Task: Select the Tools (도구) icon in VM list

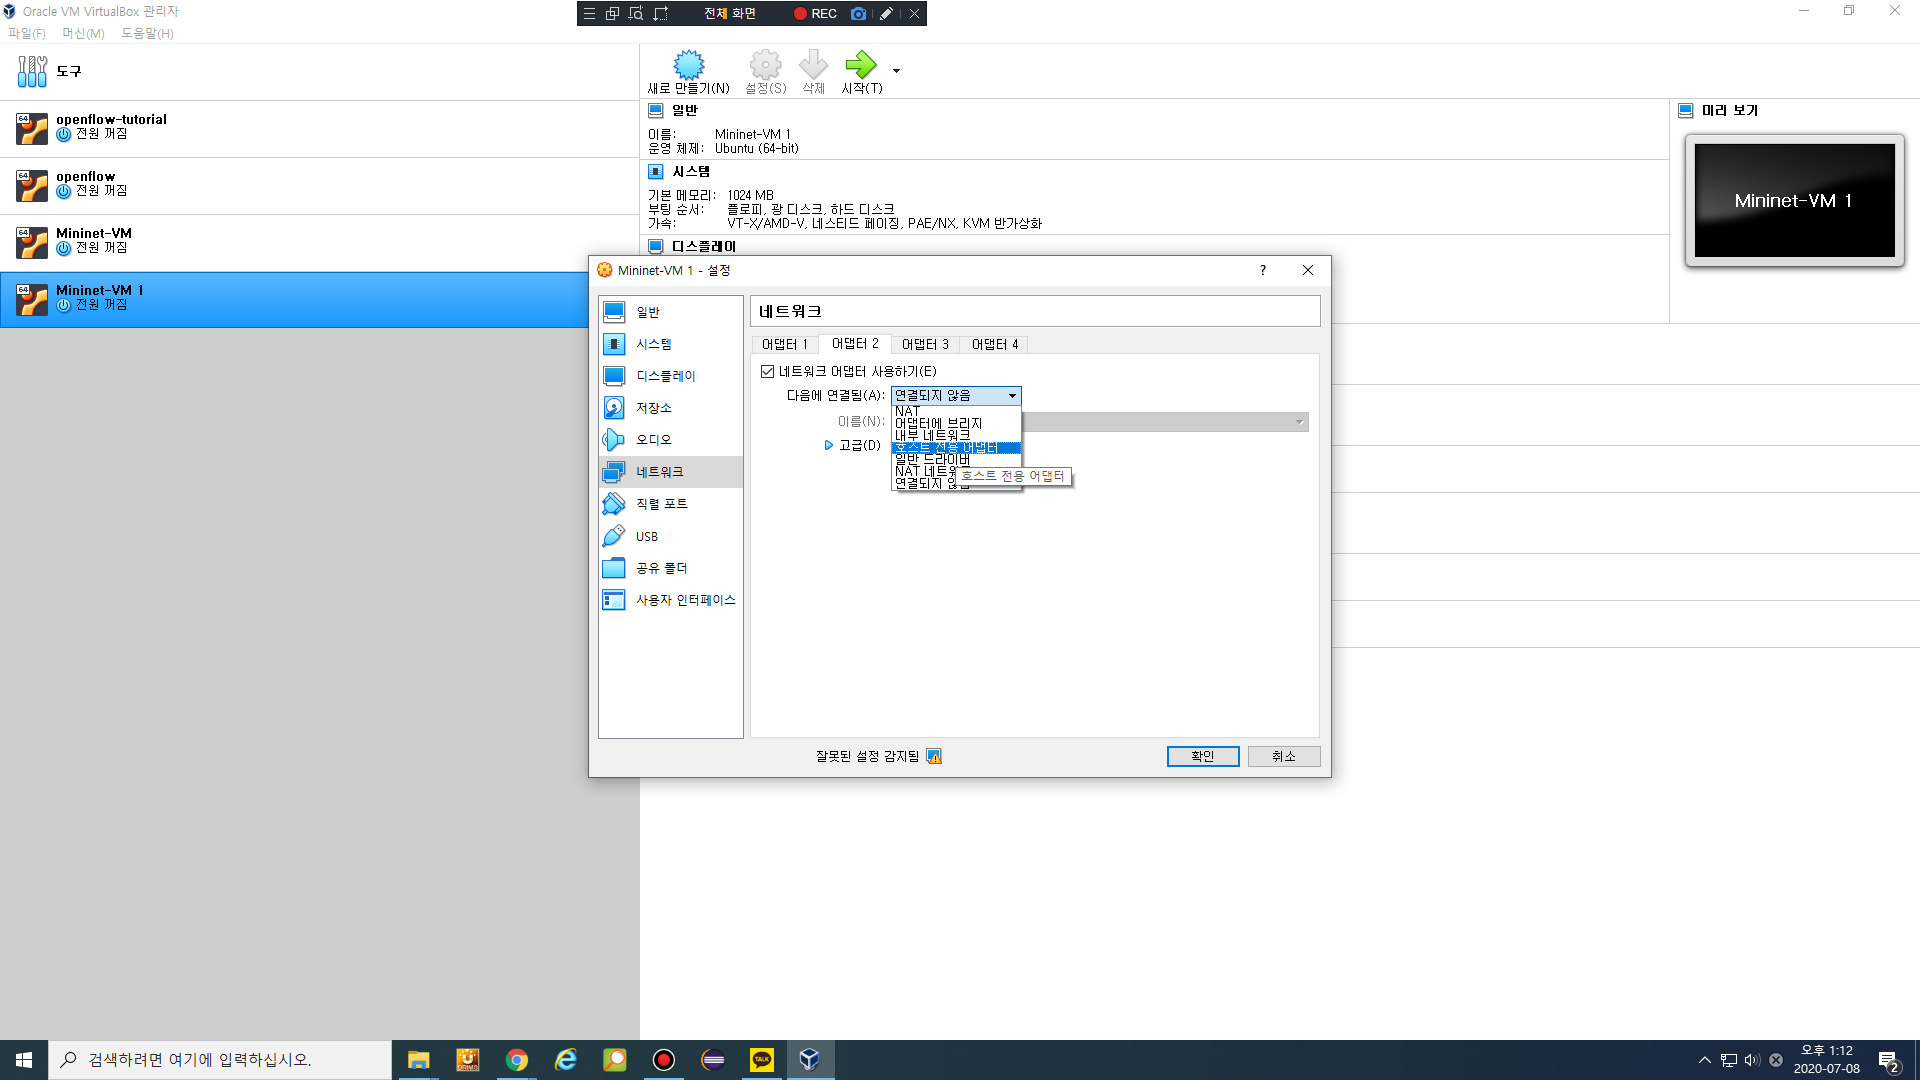Action: coord(32,71)
